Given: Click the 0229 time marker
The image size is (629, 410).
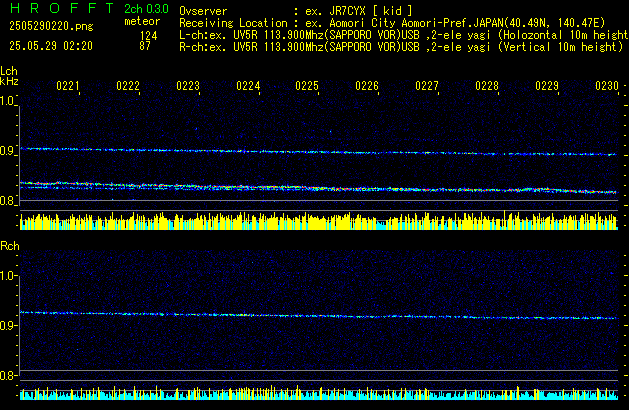Looking at the screenshot, I should click(x=547, y=86).
